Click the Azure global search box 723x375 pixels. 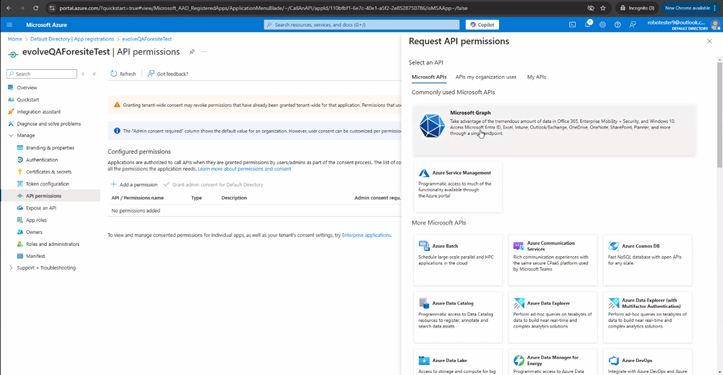click(362, 24)
